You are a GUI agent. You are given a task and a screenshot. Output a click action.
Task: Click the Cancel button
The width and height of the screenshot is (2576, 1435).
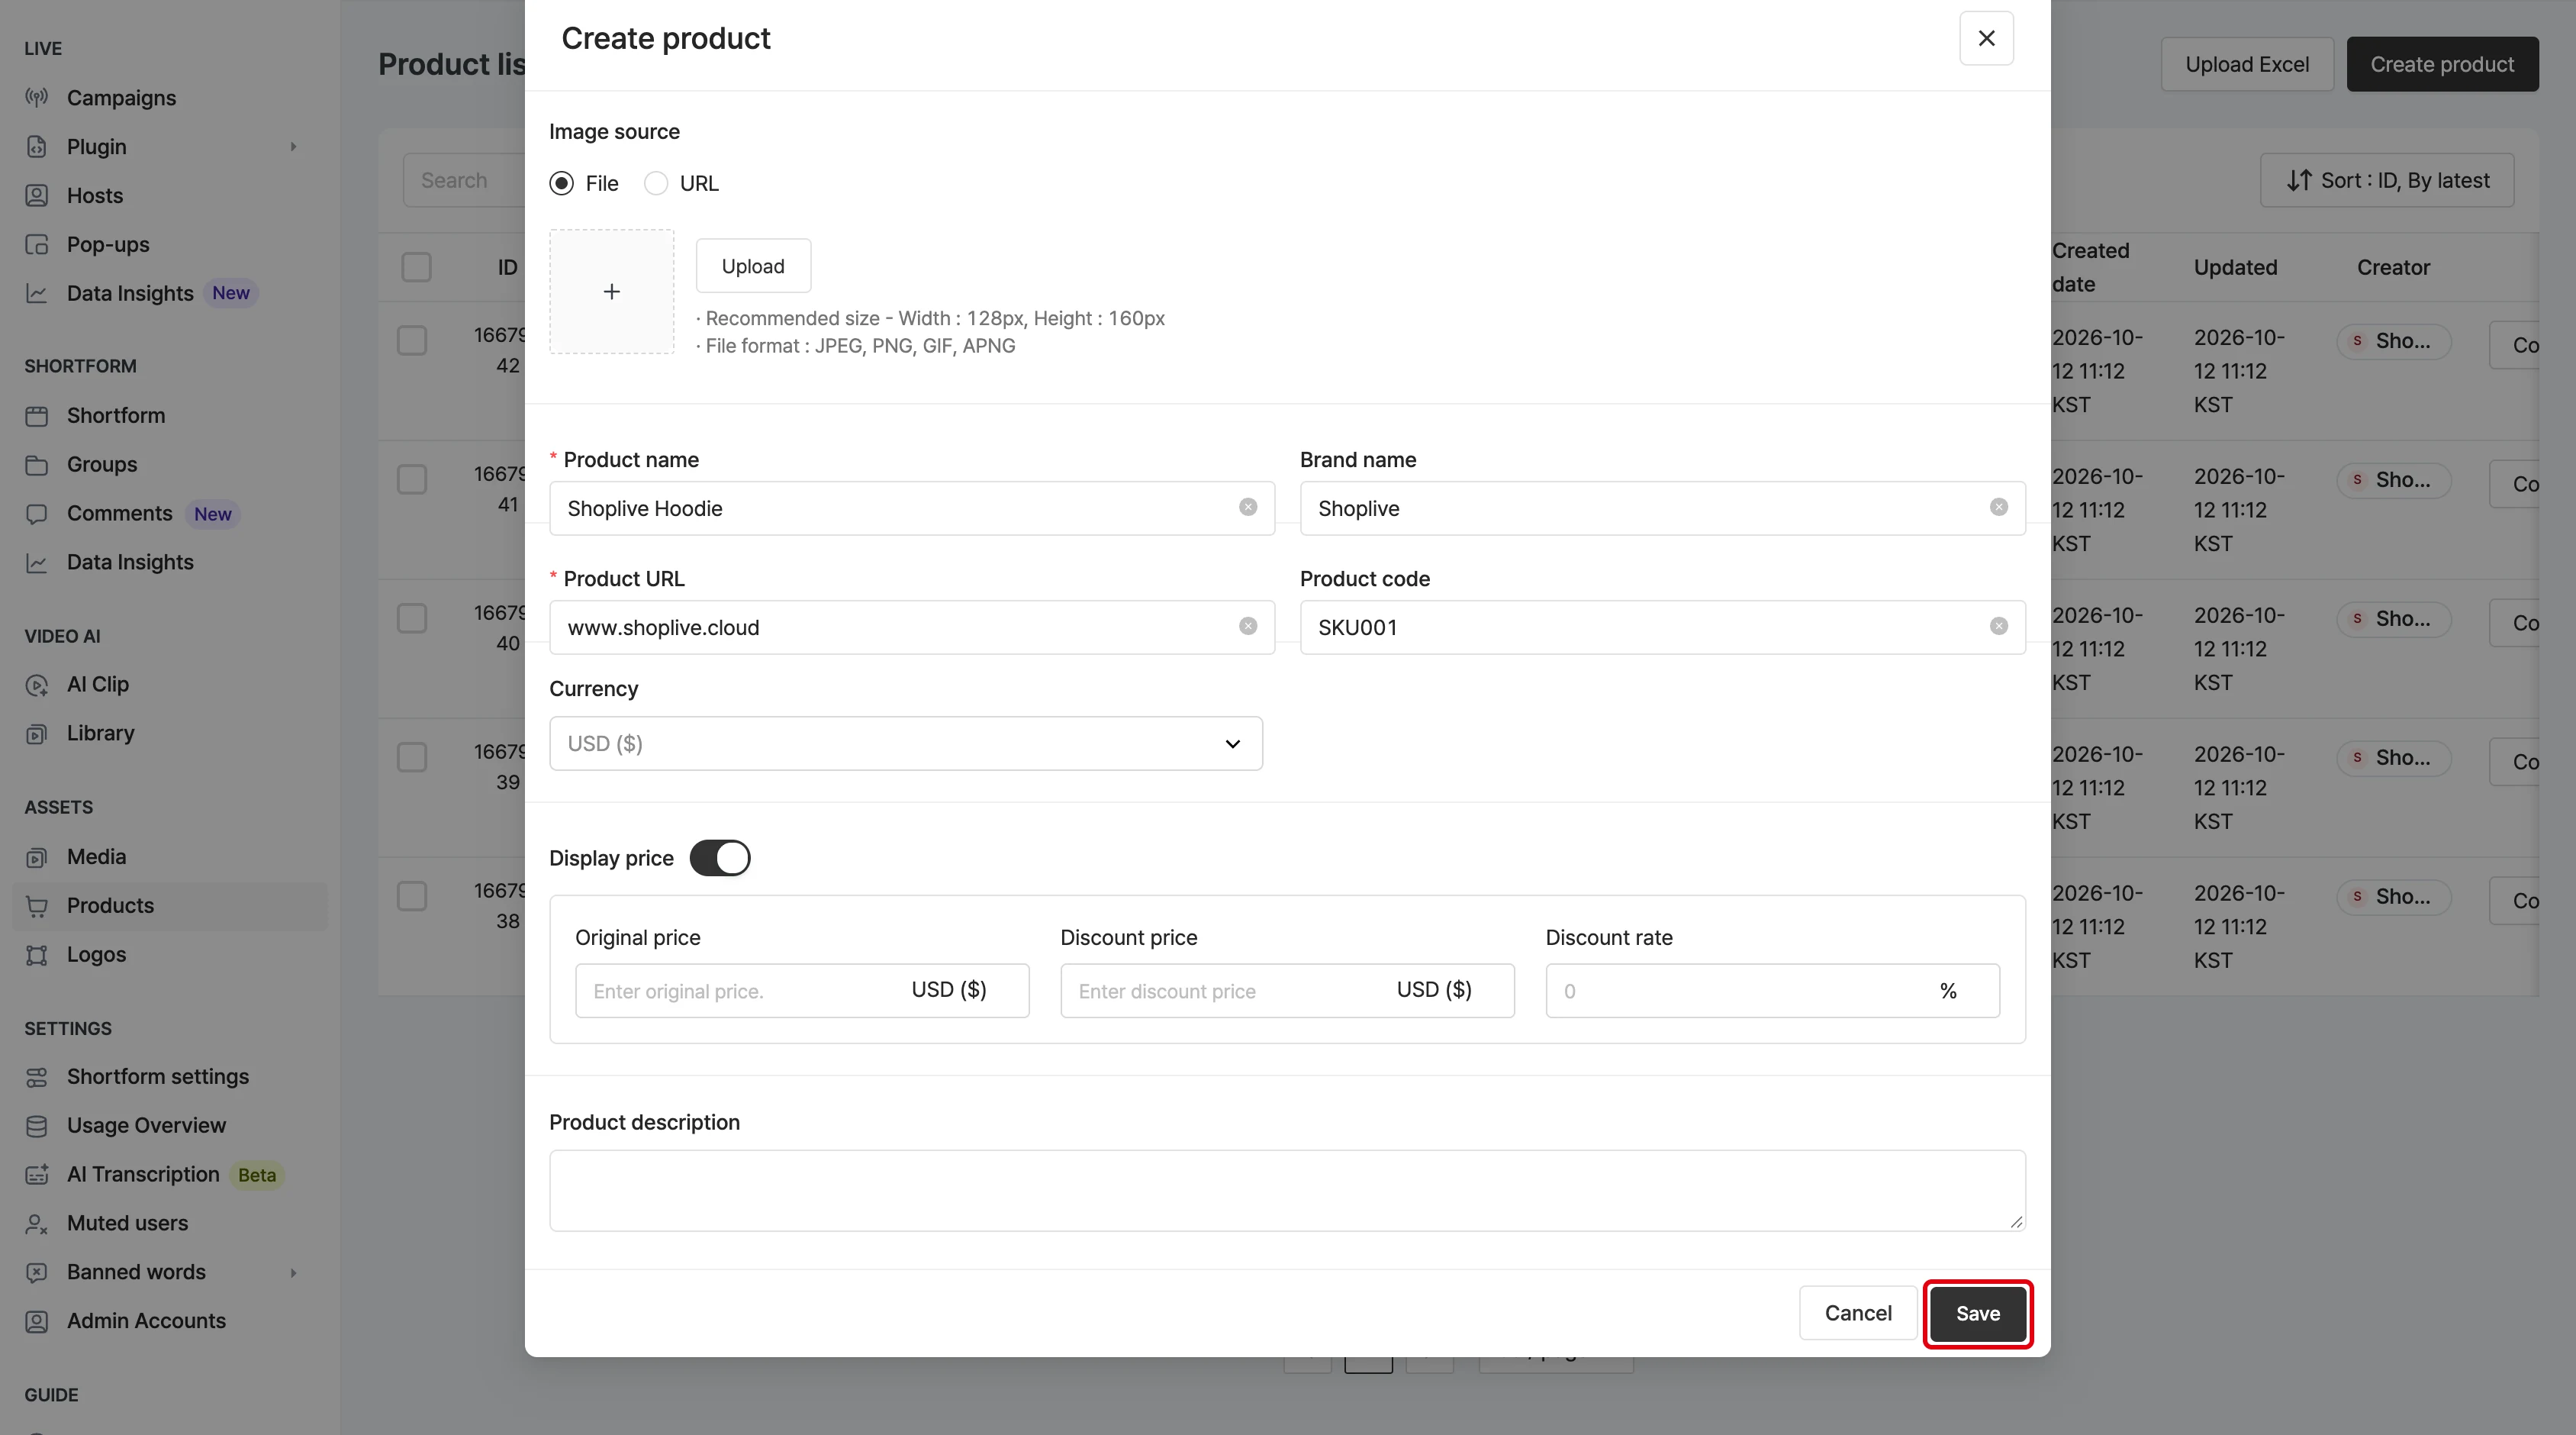point(1858,1313)
